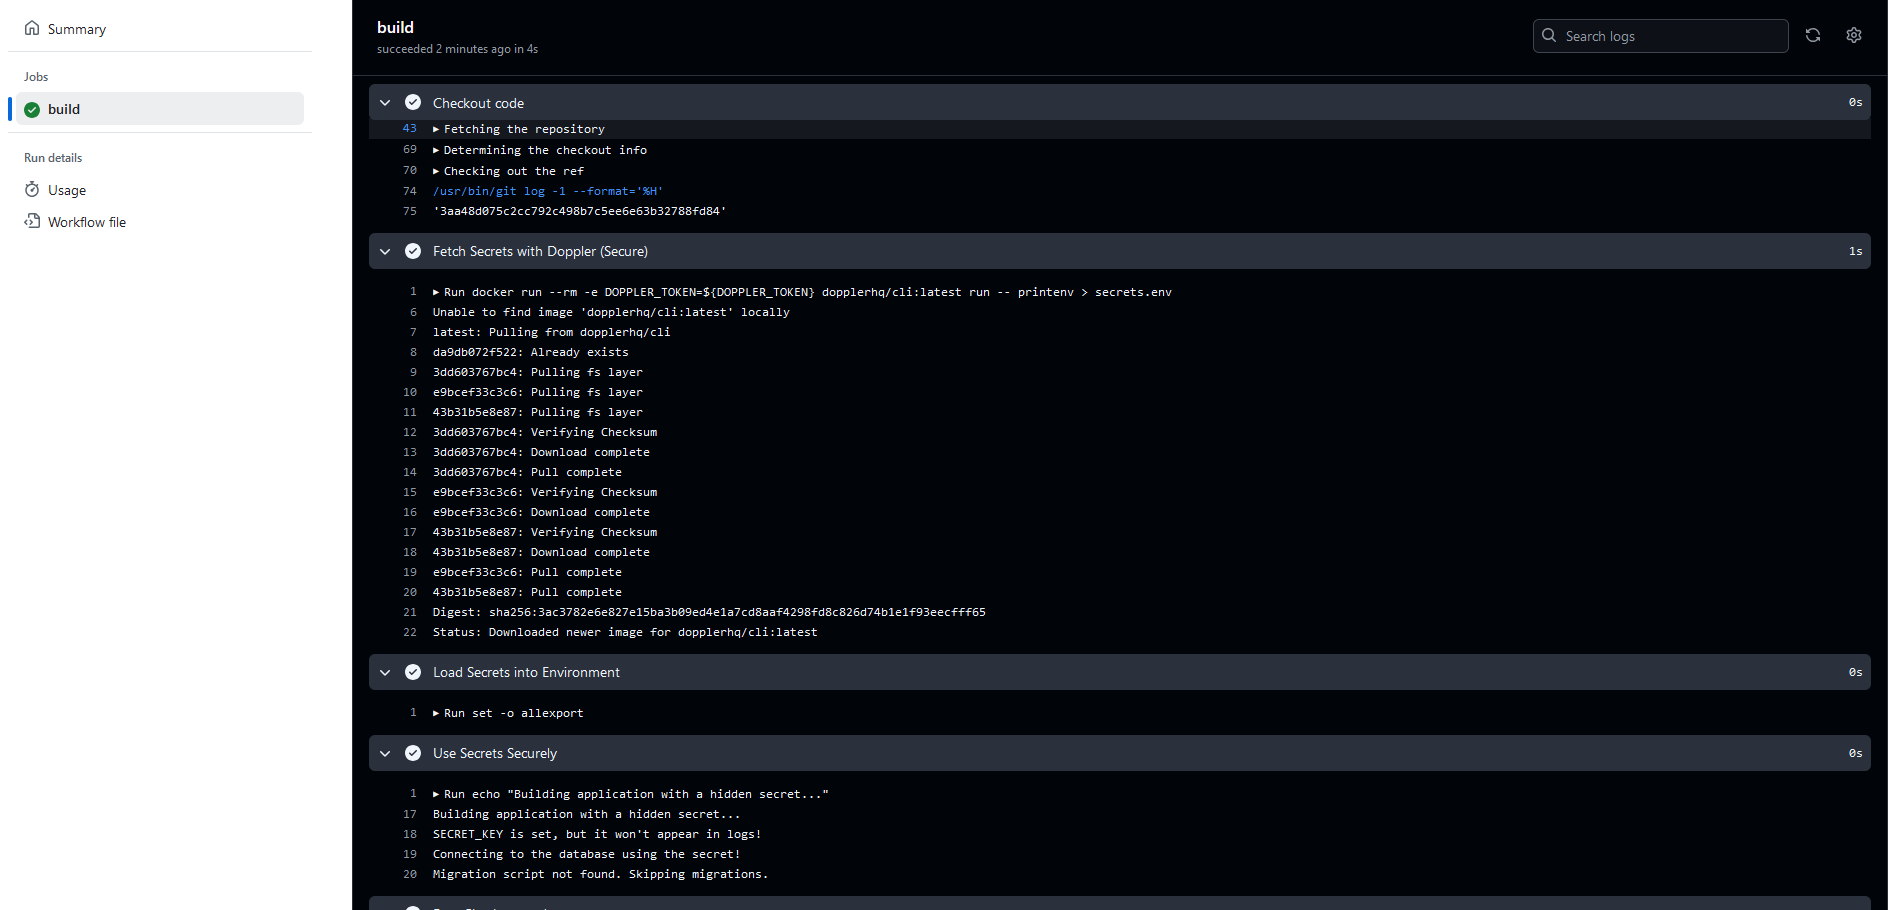Click Checkout code success check icon
Viewport: 1888px width, 910px height.
point(413,102)
